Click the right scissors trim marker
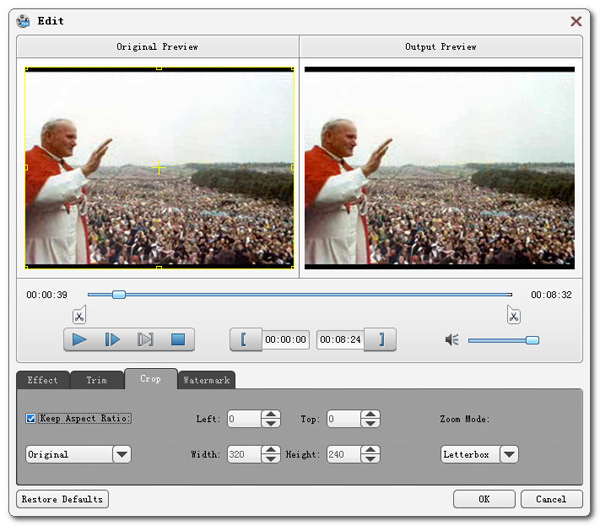600x526 pixels. click(514, 315)
